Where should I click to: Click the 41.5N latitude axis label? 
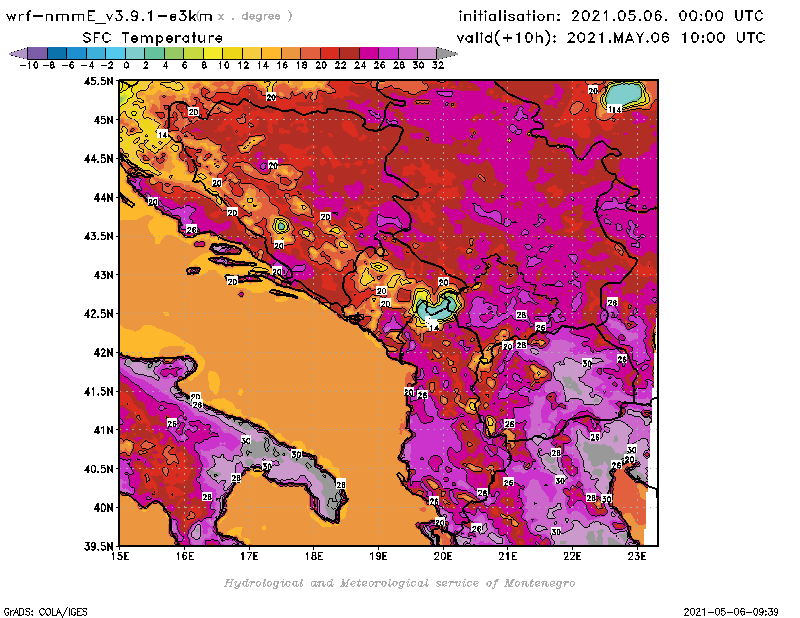click(x=98, y=391)
